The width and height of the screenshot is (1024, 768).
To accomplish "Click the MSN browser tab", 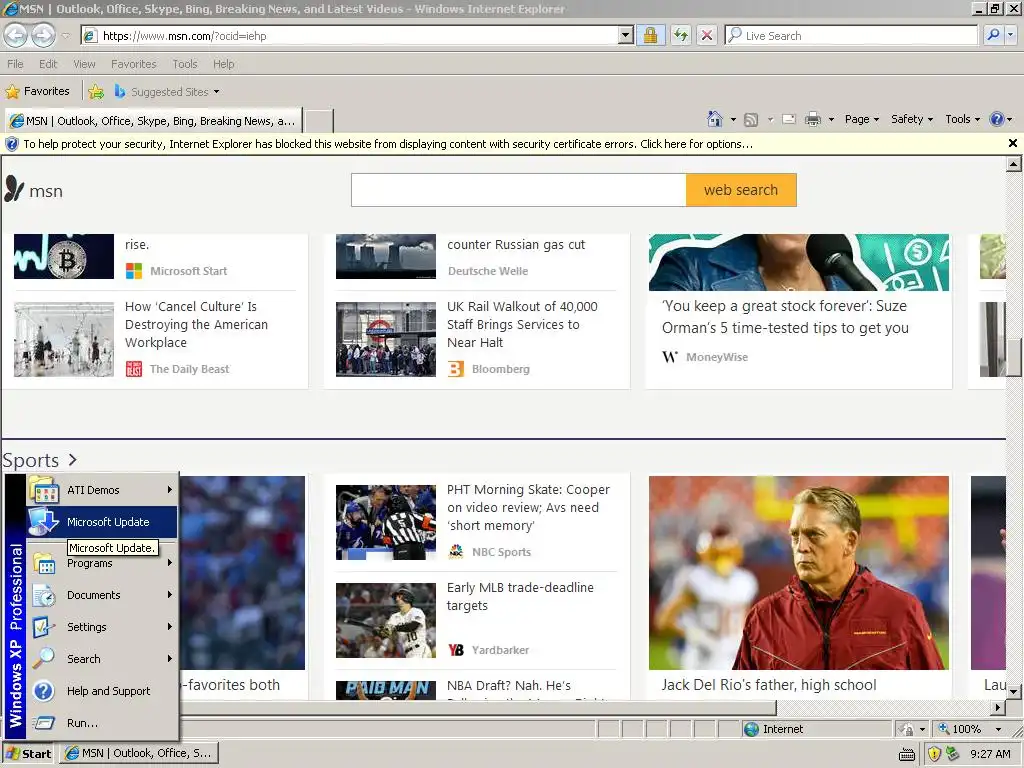I will [153, 121].
